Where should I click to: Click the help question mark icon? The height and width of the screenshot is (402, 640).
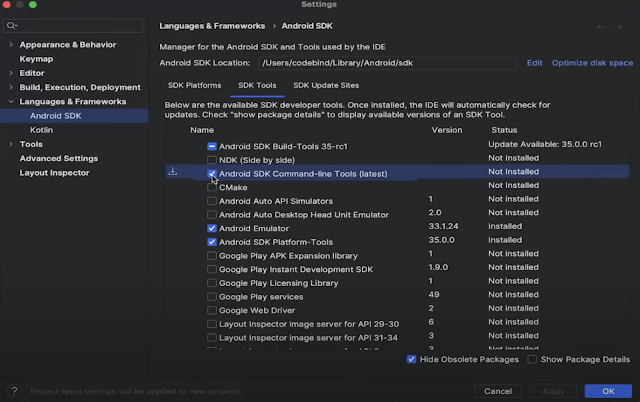[13, 391]
